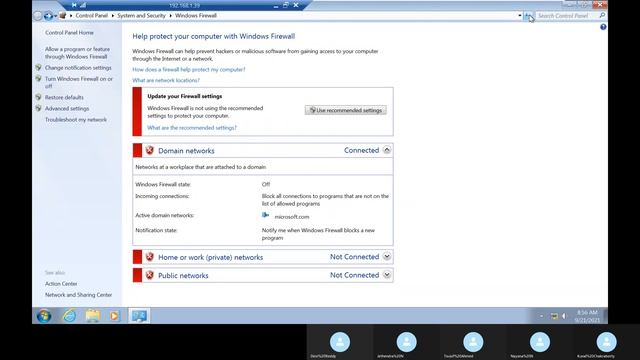Open Advanced settings link
Screen dimensions: 640x360
67,109
